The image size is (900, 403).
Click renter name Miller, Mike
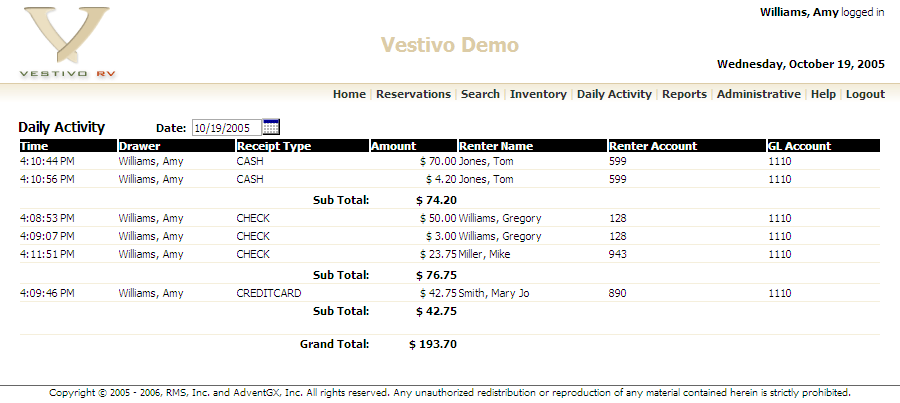tap(484, 254)
